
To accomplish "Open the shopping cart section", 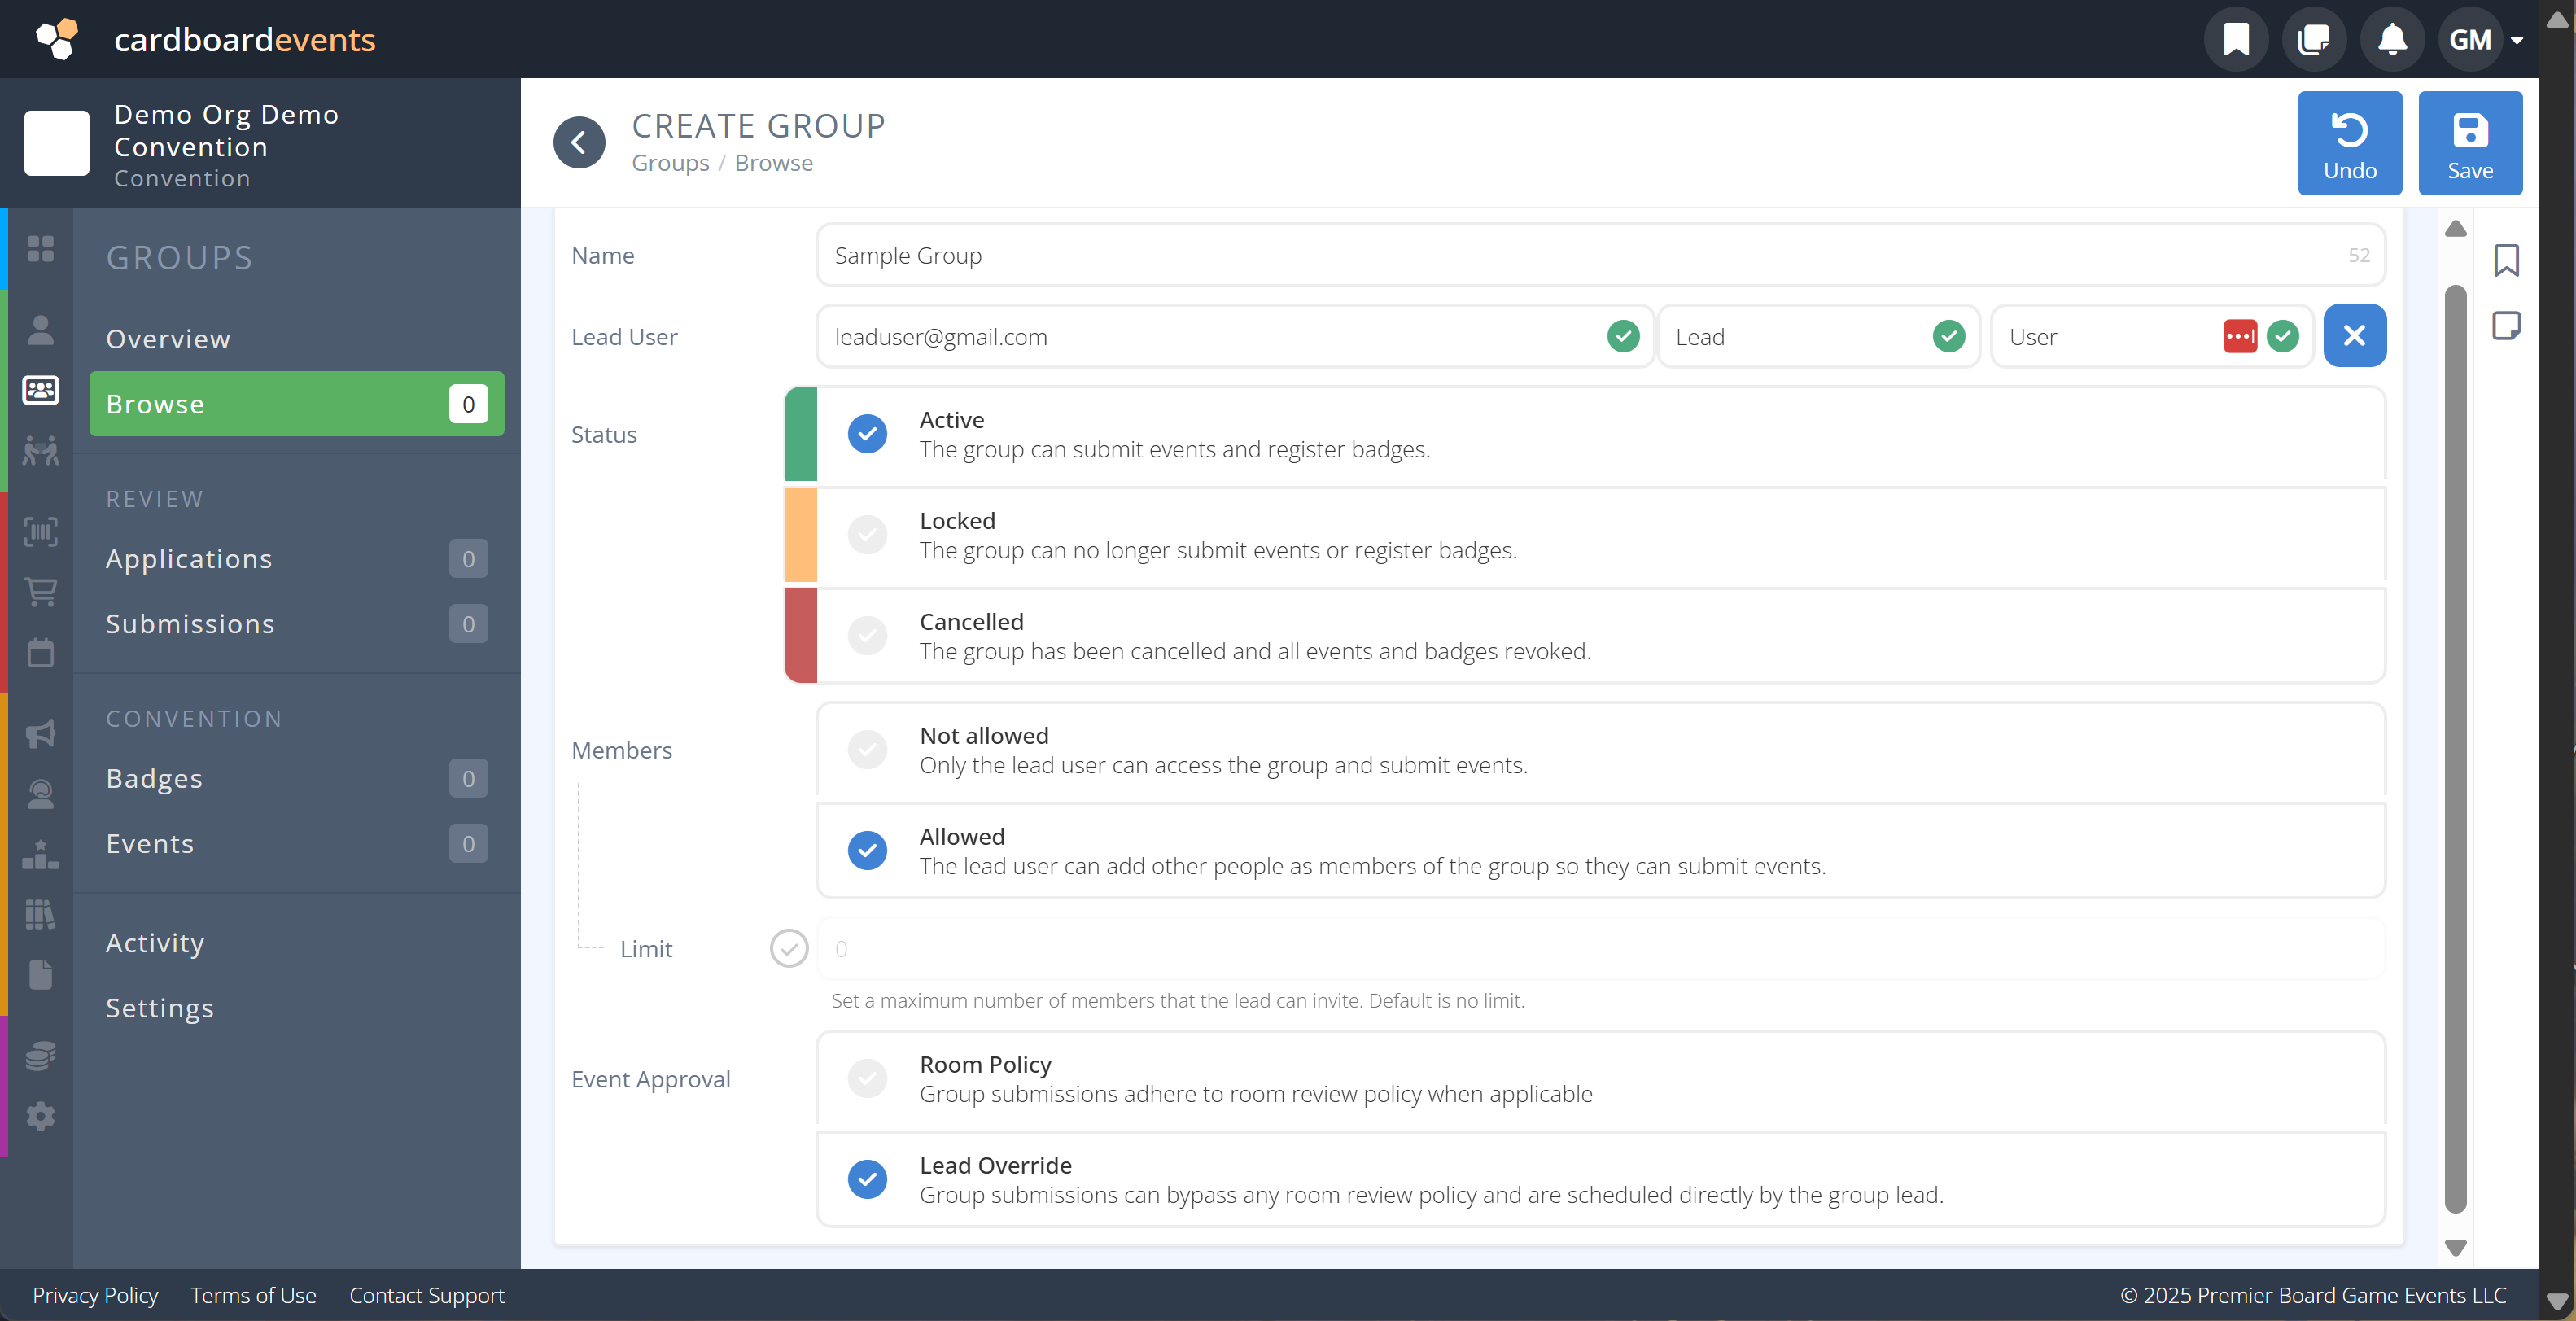I will [40, 592].
